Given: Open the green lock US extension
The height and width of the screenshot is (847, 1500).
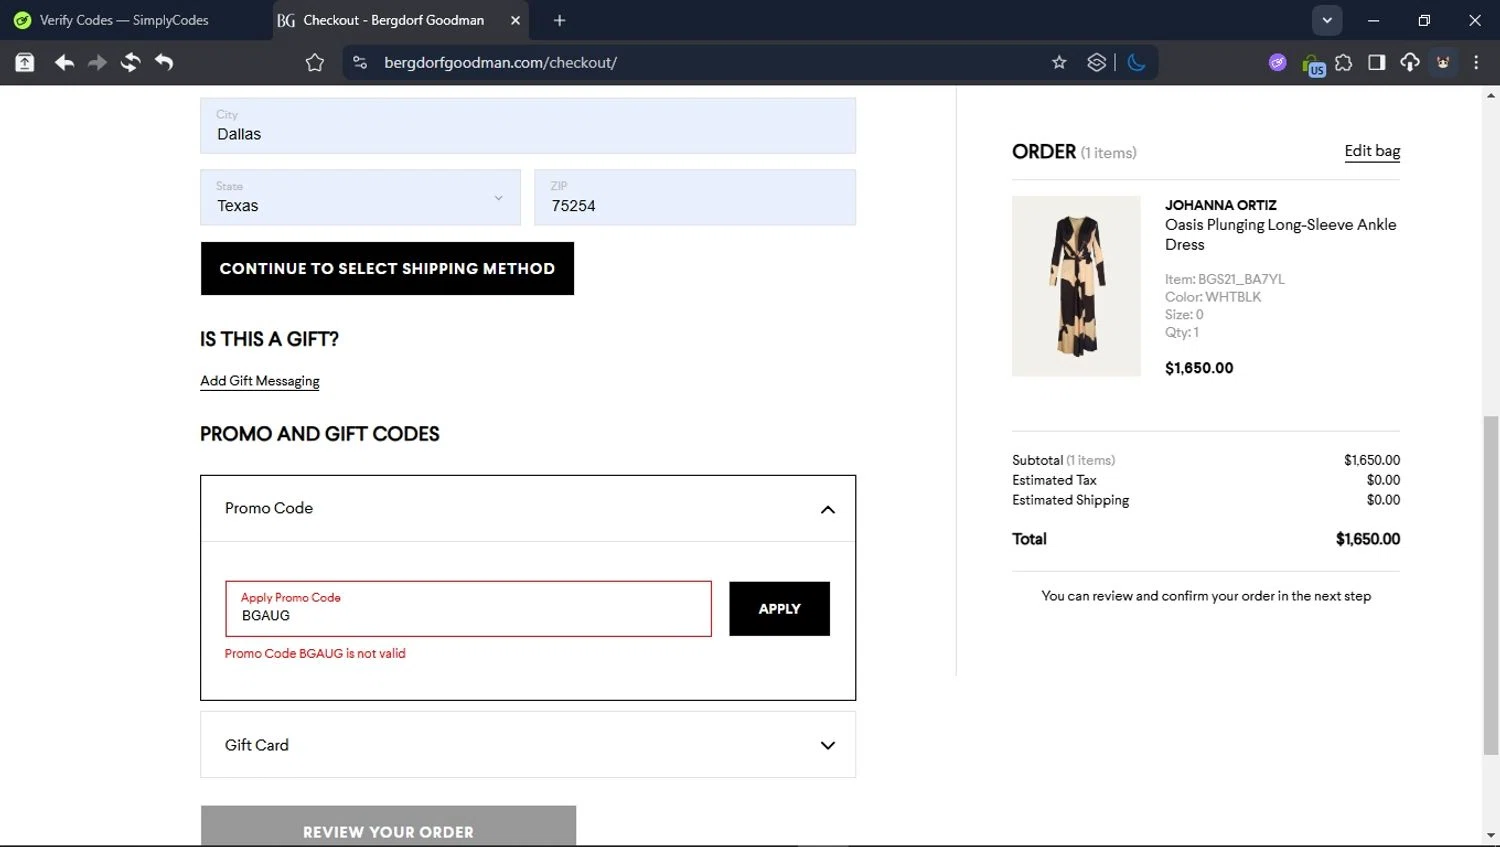Looking at the screenshot, I should click(1312, 64).
